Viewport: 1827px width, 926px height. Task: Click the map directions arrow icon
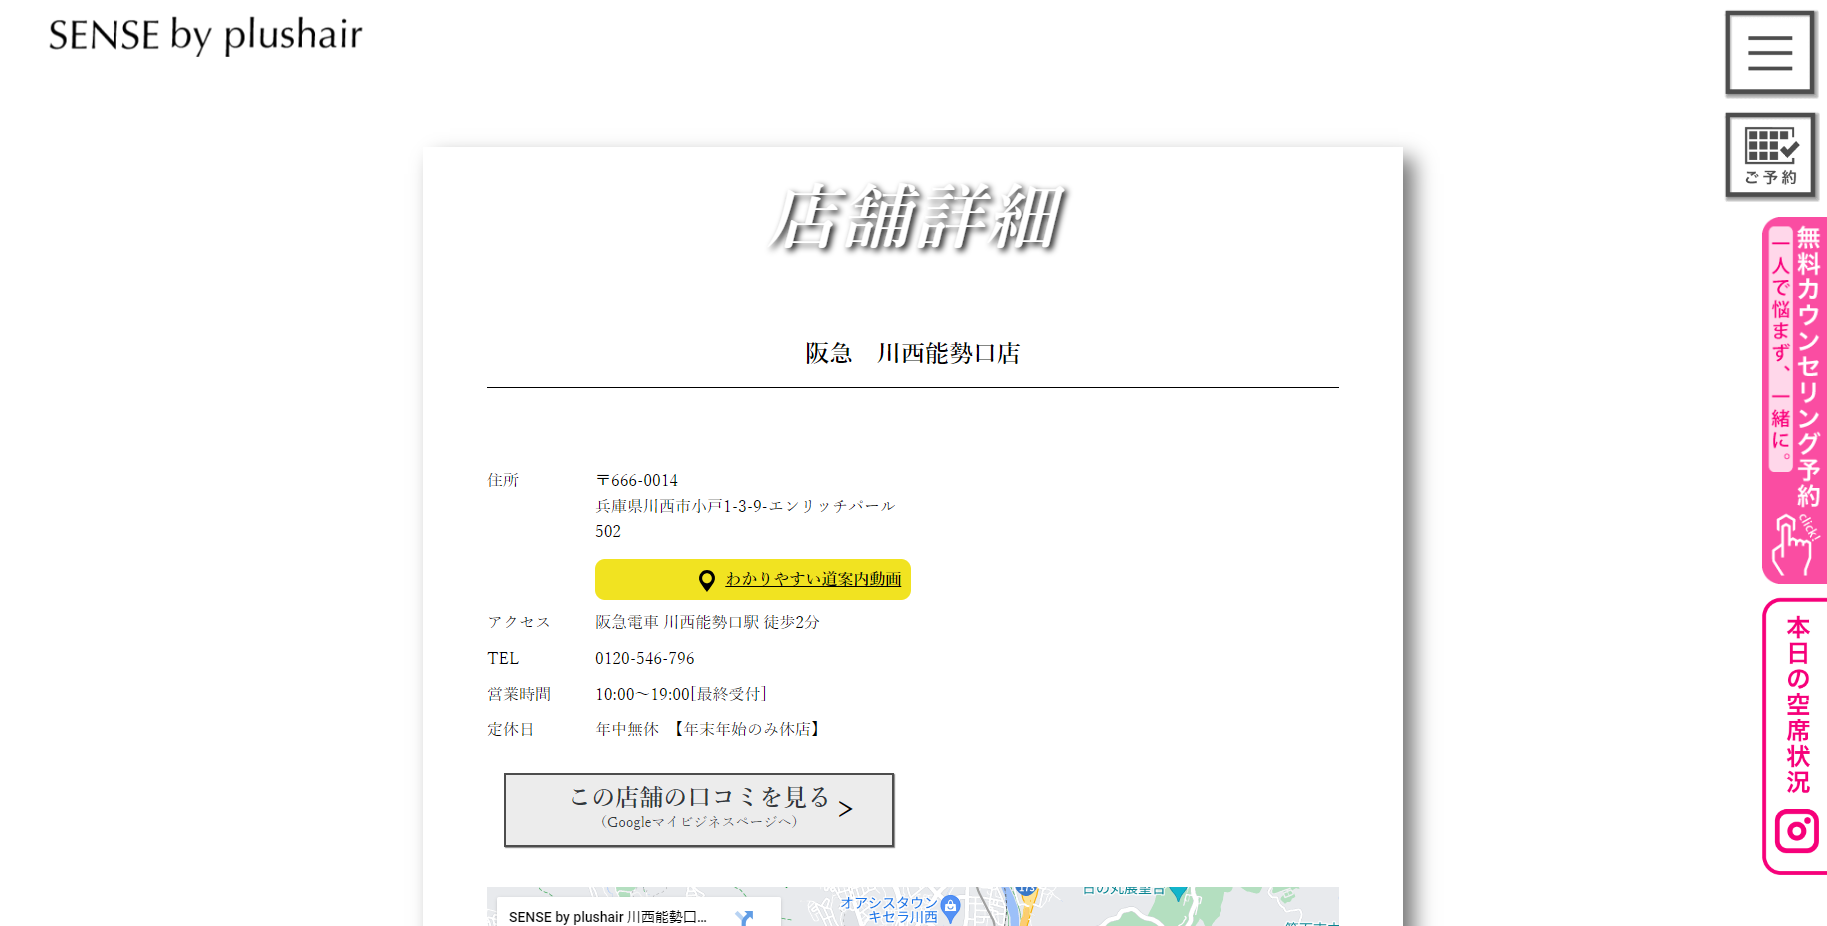pyautogui.click(x=744, y=917)
